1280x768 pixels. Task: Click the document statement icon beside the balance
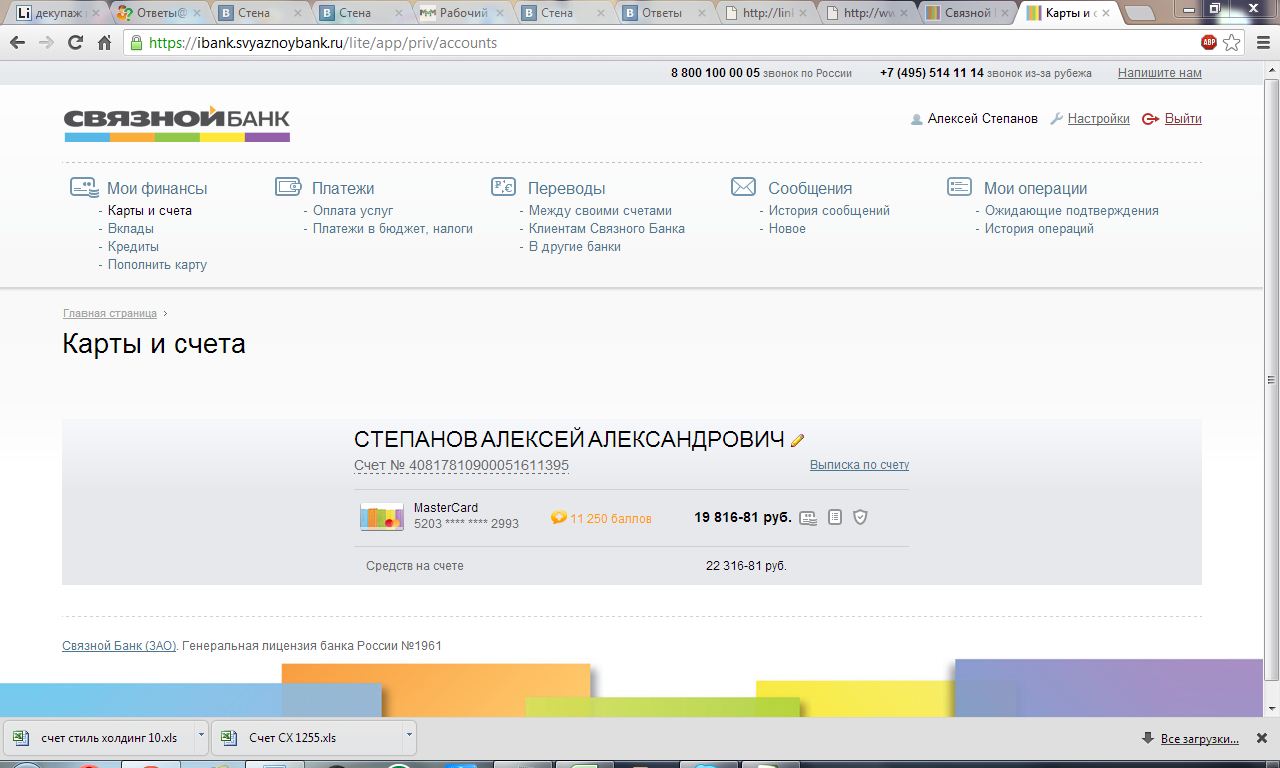pyautogui.click(x=835, y=517)
